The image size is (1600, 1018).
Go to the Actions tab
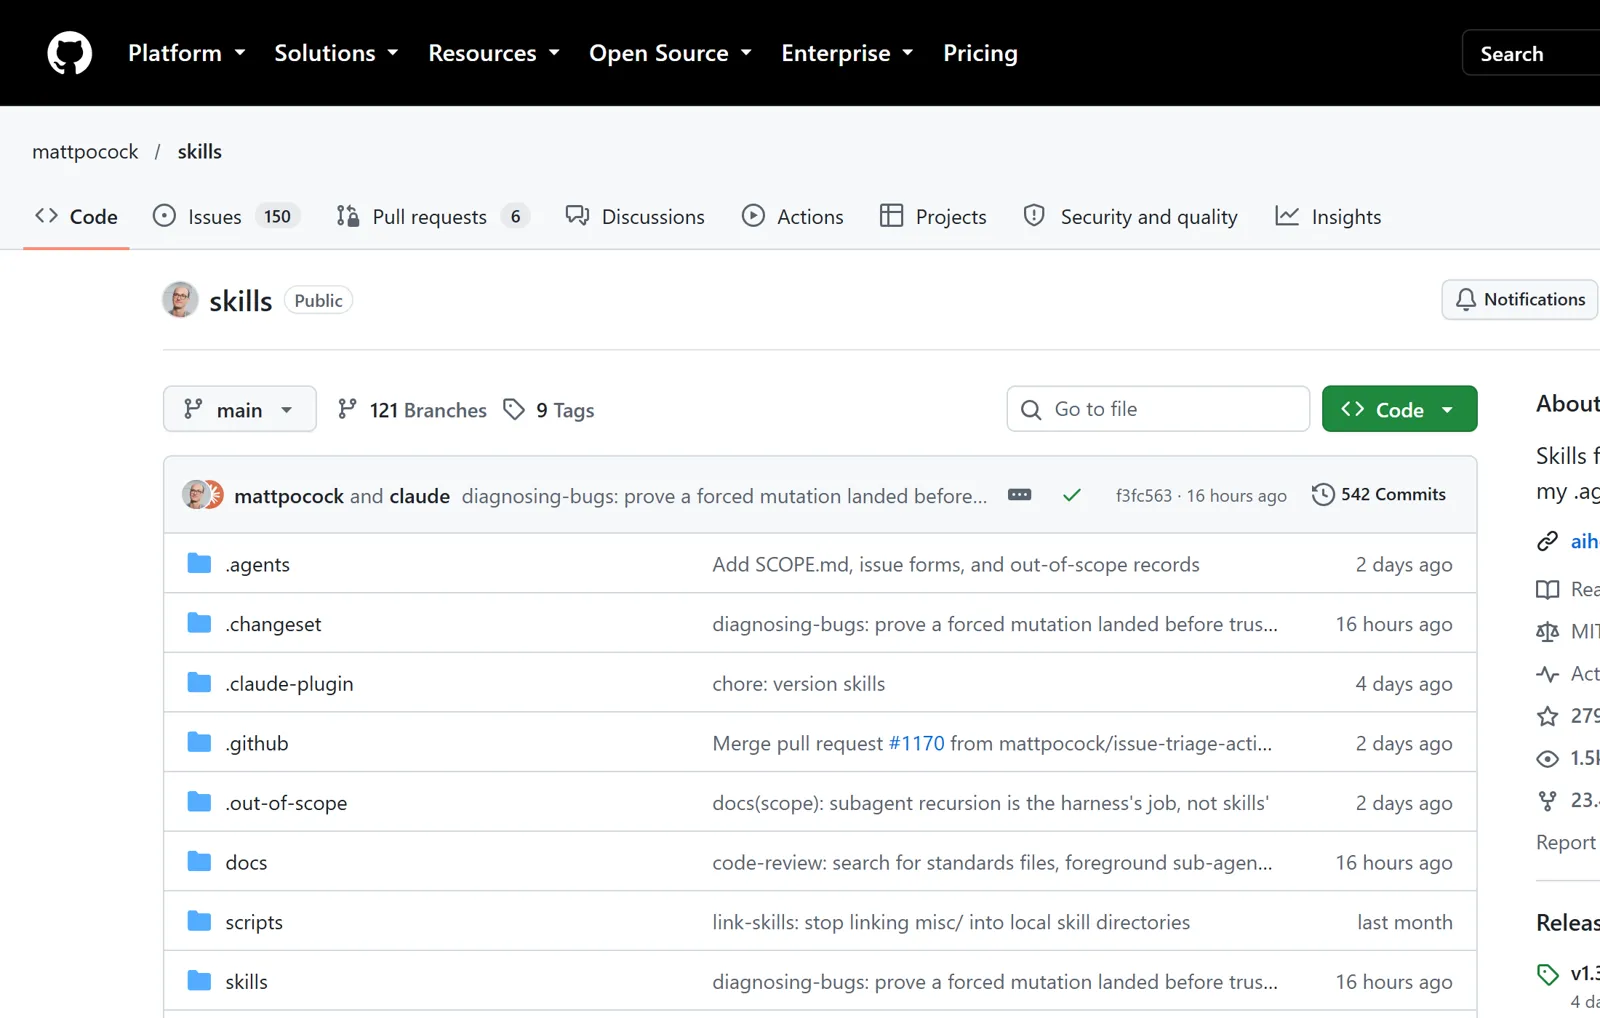pos(793,216)
